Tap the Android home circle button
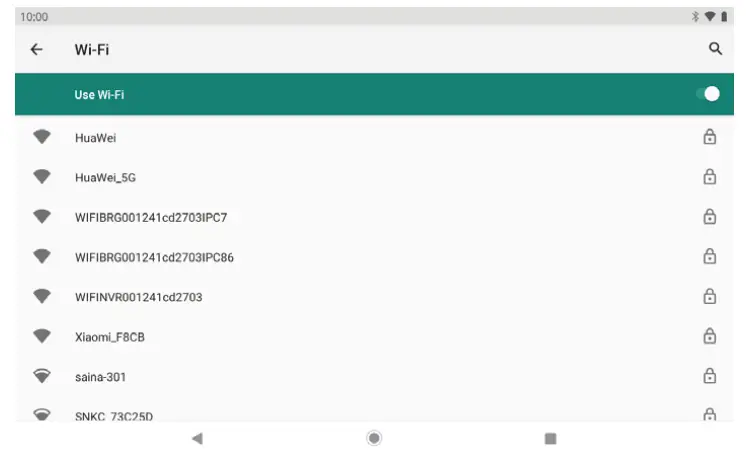This screenshot has width=746, height=452. (x=374, y=438)
